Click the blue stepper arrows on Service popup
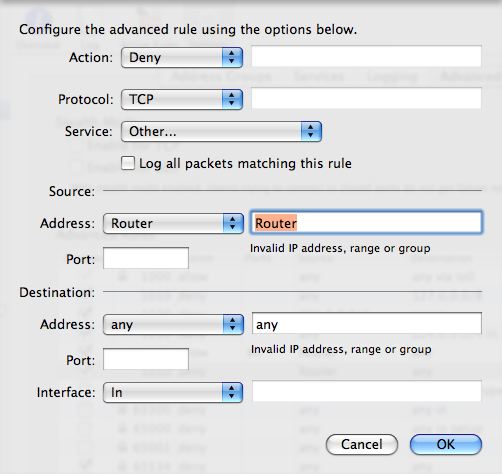Image resolution: width=502 pixels, height=474 pixels. coord(311,131)
